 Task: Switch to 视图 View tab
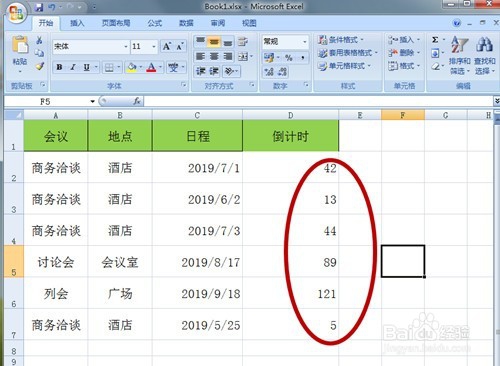click(249, 23)
